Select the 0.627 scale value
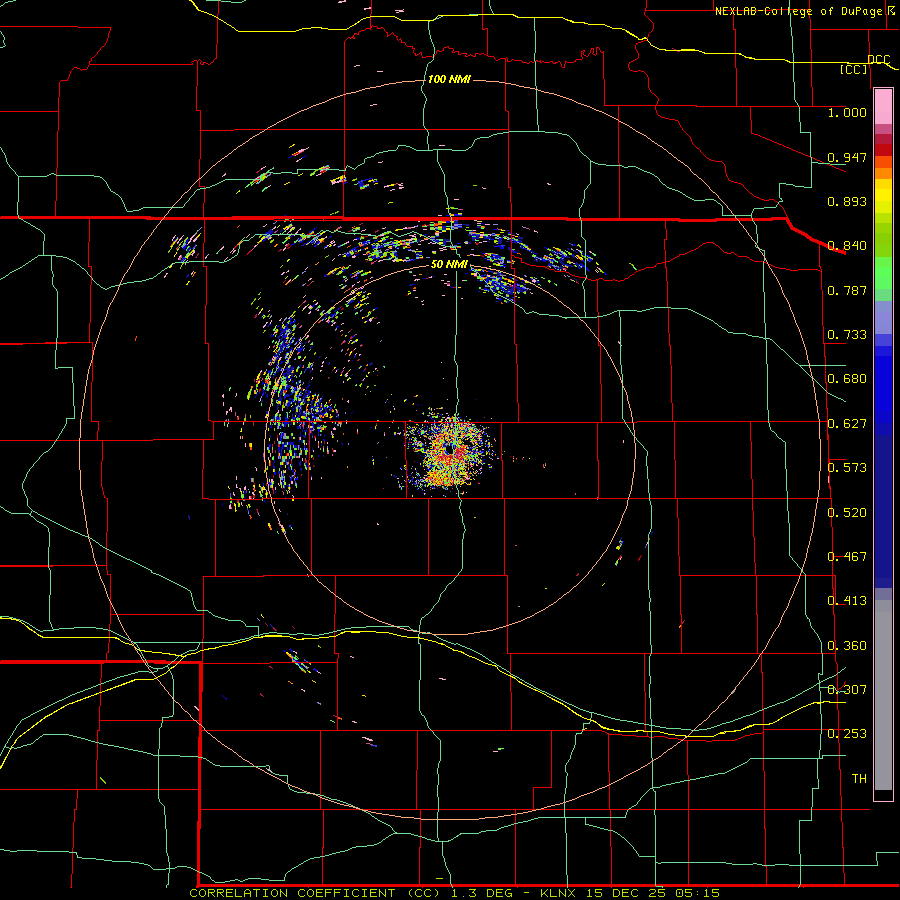This screenshot has height=900, width=900. point(847,423)
